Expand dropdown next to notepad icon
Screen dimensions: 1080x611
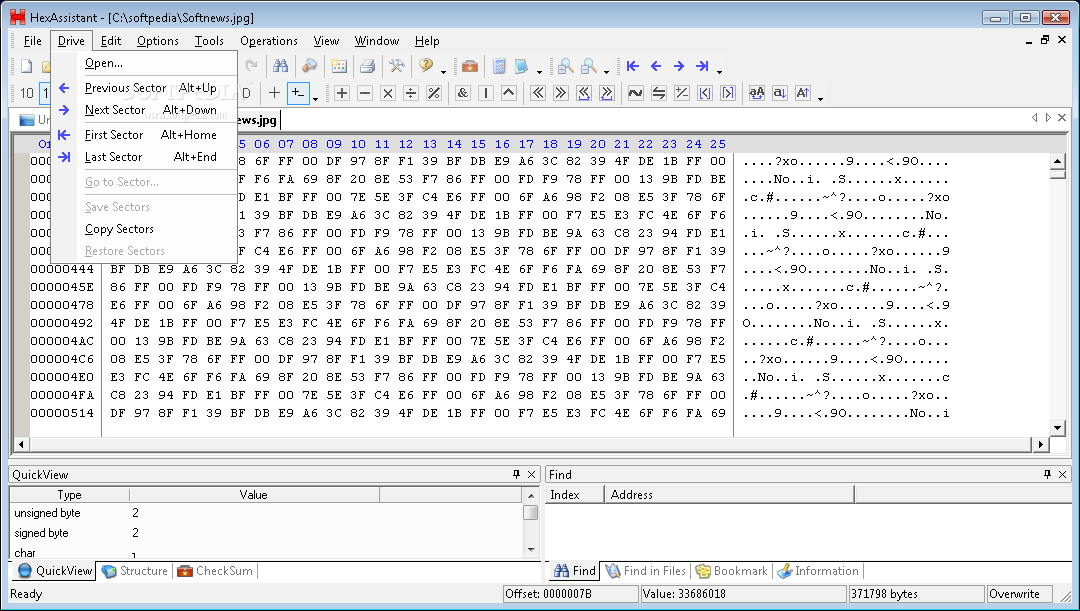tap(539, 70)
